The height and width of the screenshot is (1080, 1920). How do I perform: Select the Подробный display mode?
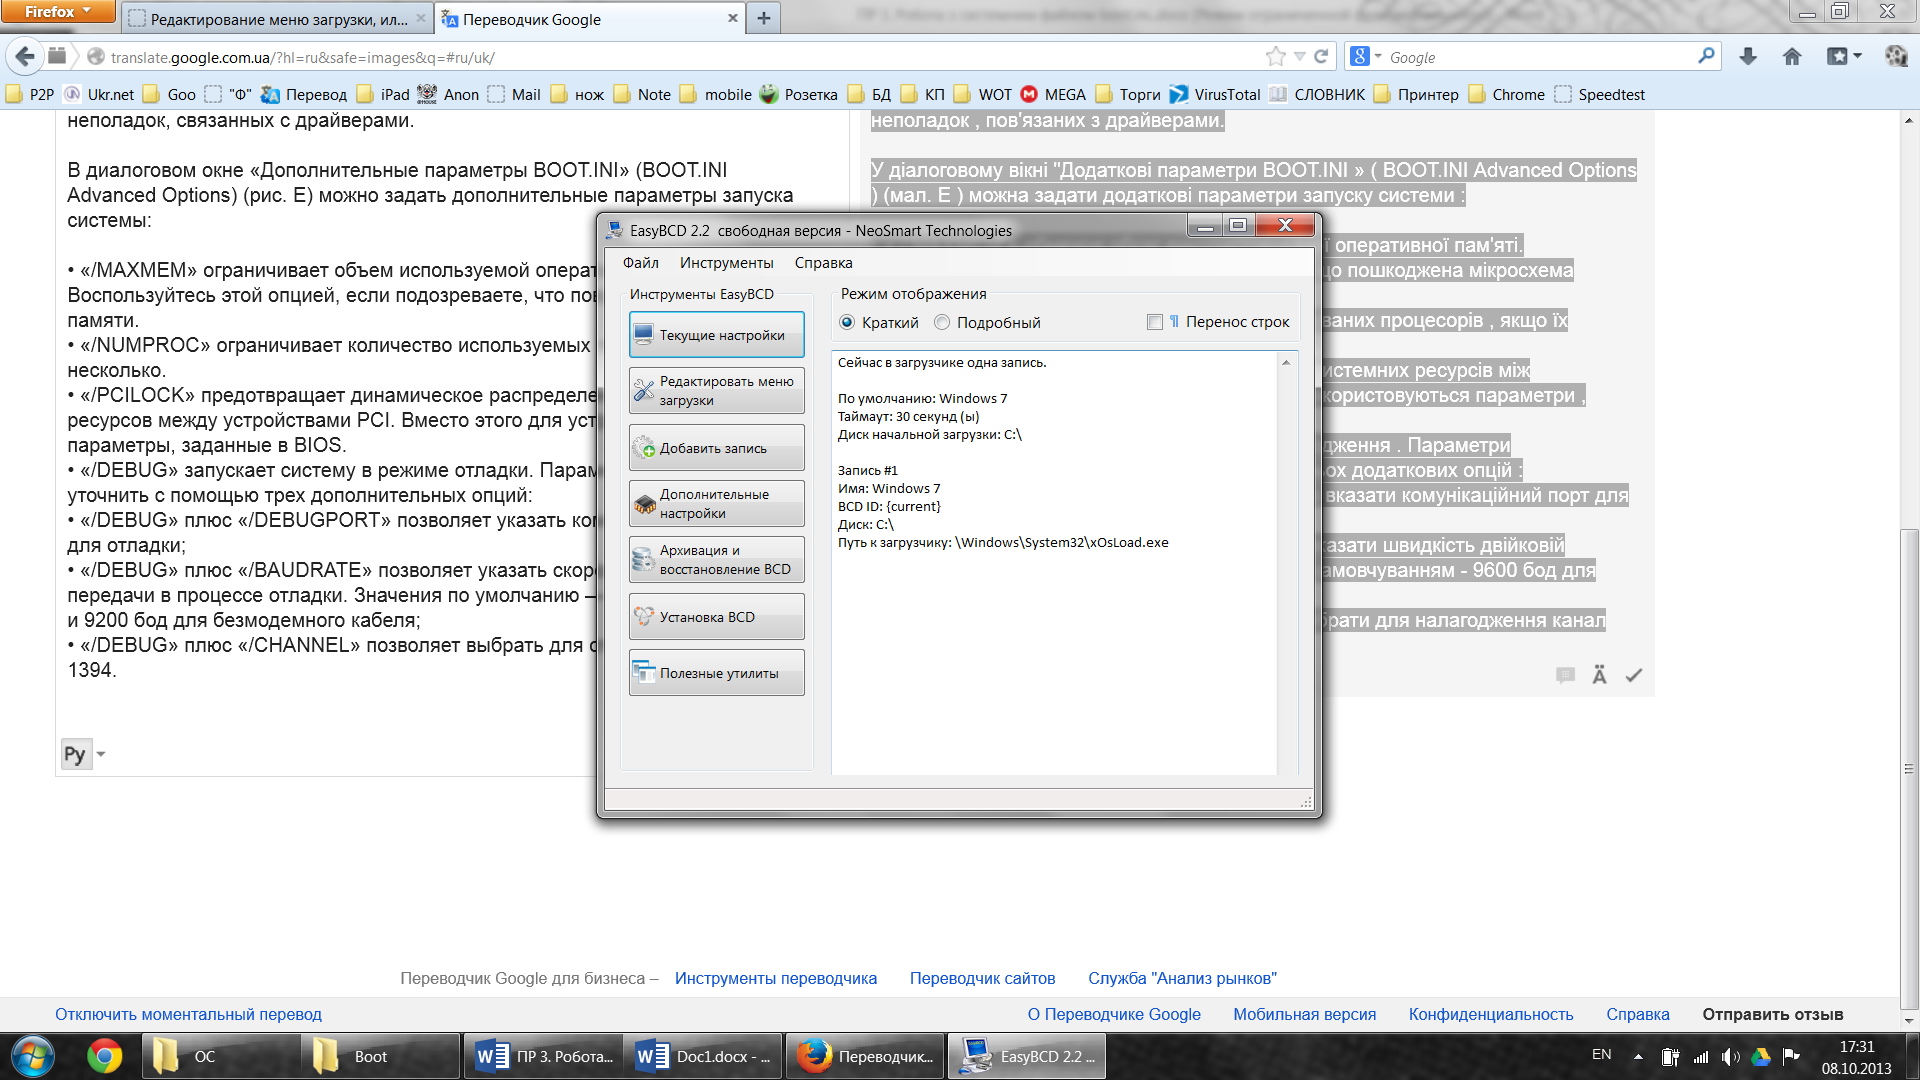942,322
